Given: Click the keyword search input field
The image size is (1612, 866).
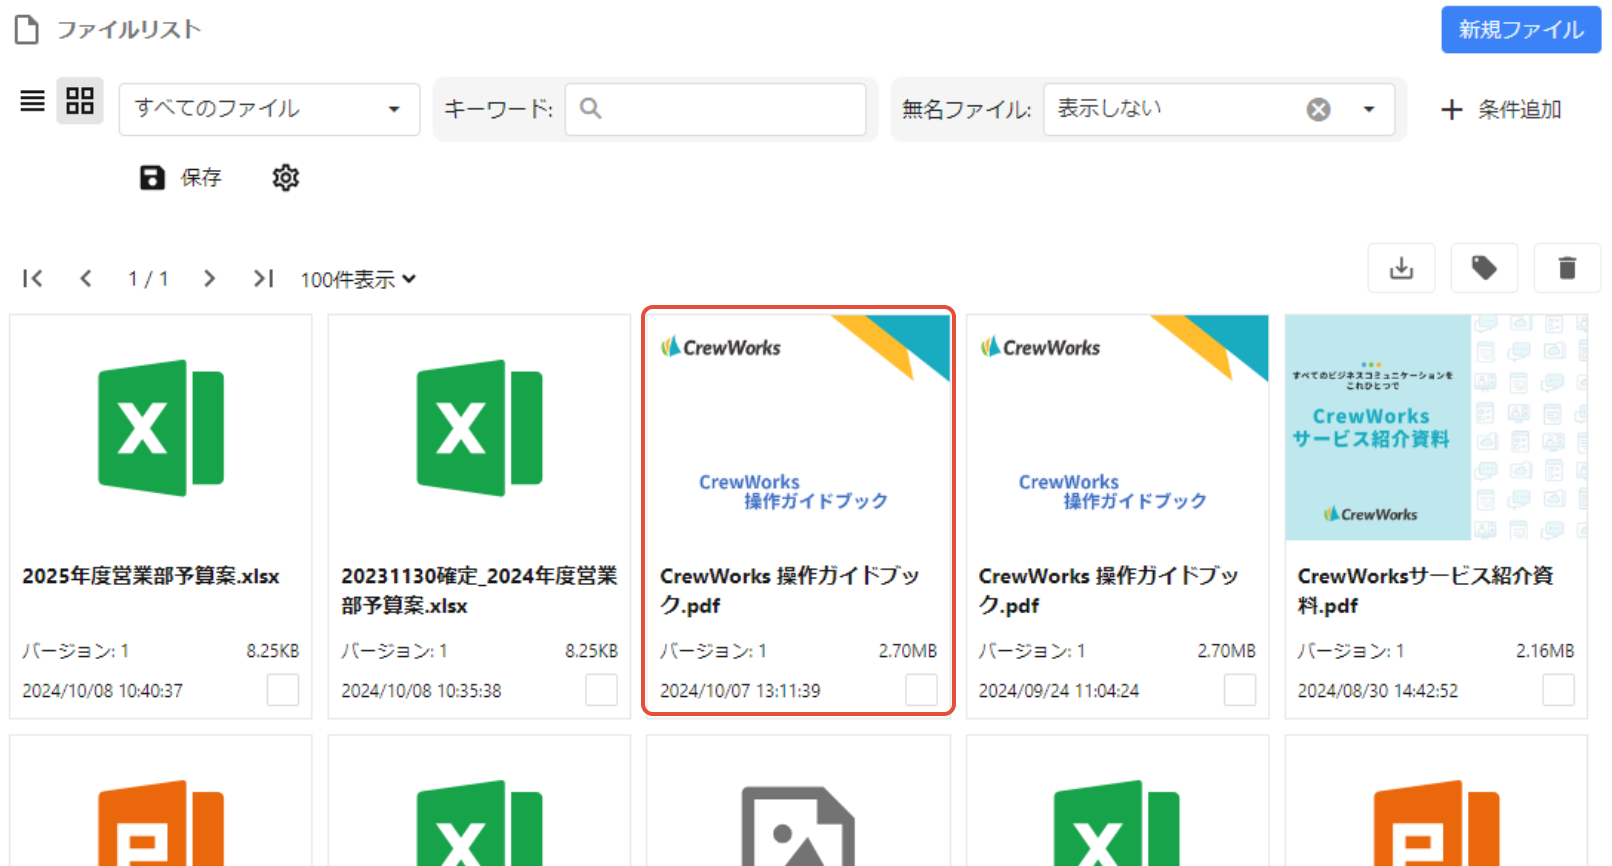Looking at the screenshot, I should click(716, 109).
